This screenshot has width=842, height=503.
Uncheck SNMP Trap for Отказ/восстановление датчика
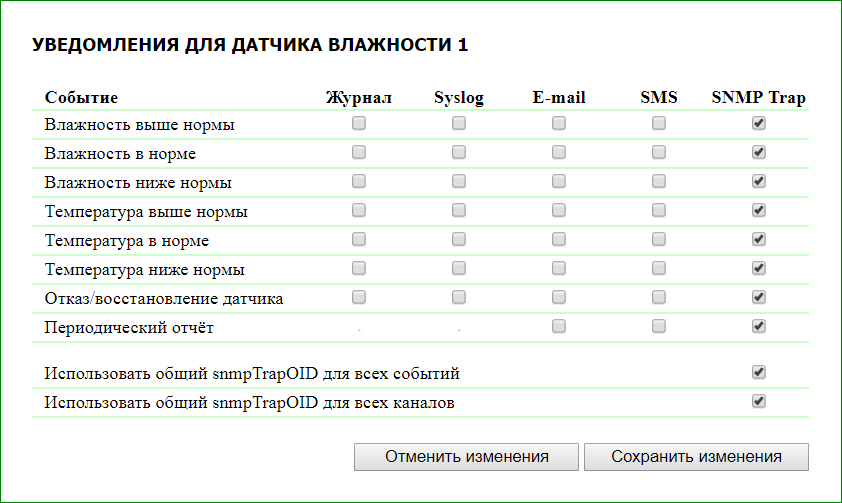pyautogui.click(x=759, y=297)
